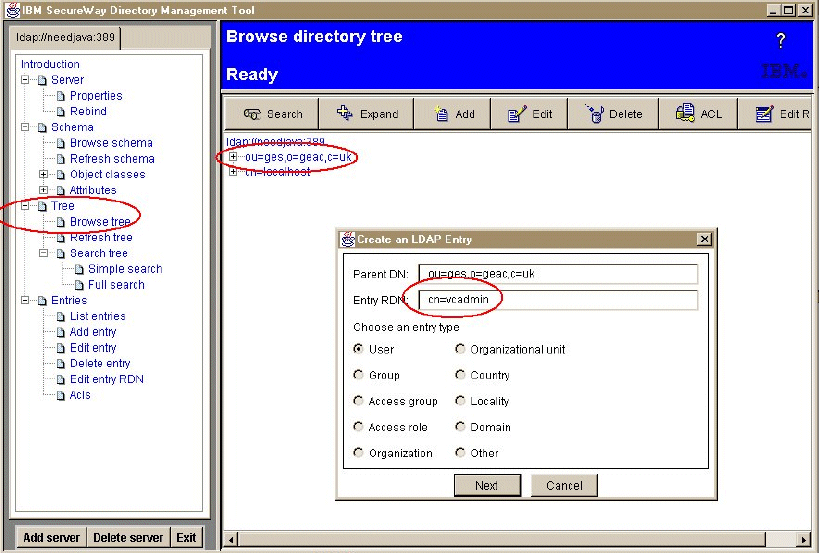Click the page icon beside List entries

point(61,316)
